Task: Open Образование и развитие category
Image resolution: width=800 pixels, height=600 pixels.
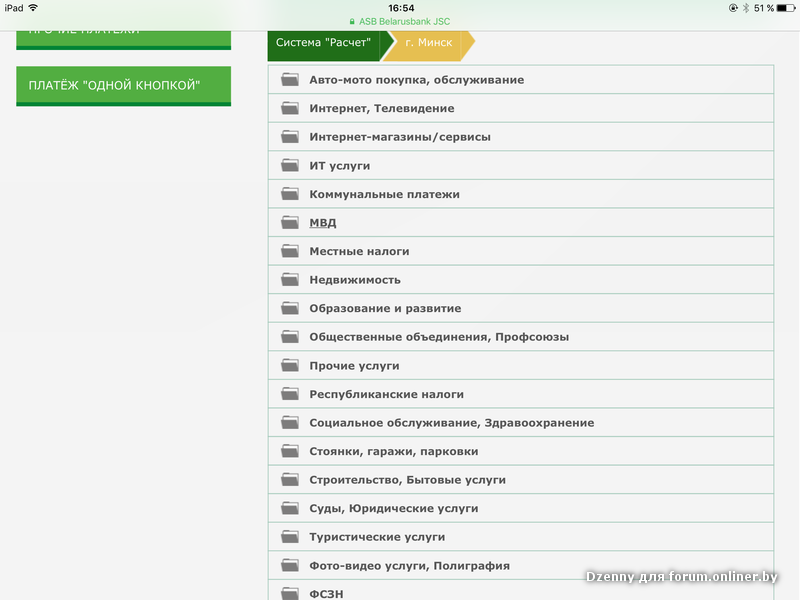Action: 521,308
